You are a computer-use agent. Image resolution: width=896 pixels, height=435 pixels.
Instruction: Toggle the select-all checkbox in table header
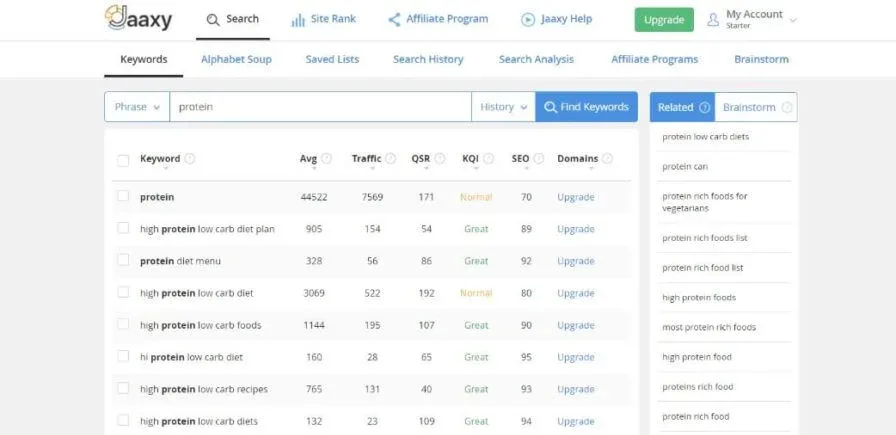tap(123, 161)
